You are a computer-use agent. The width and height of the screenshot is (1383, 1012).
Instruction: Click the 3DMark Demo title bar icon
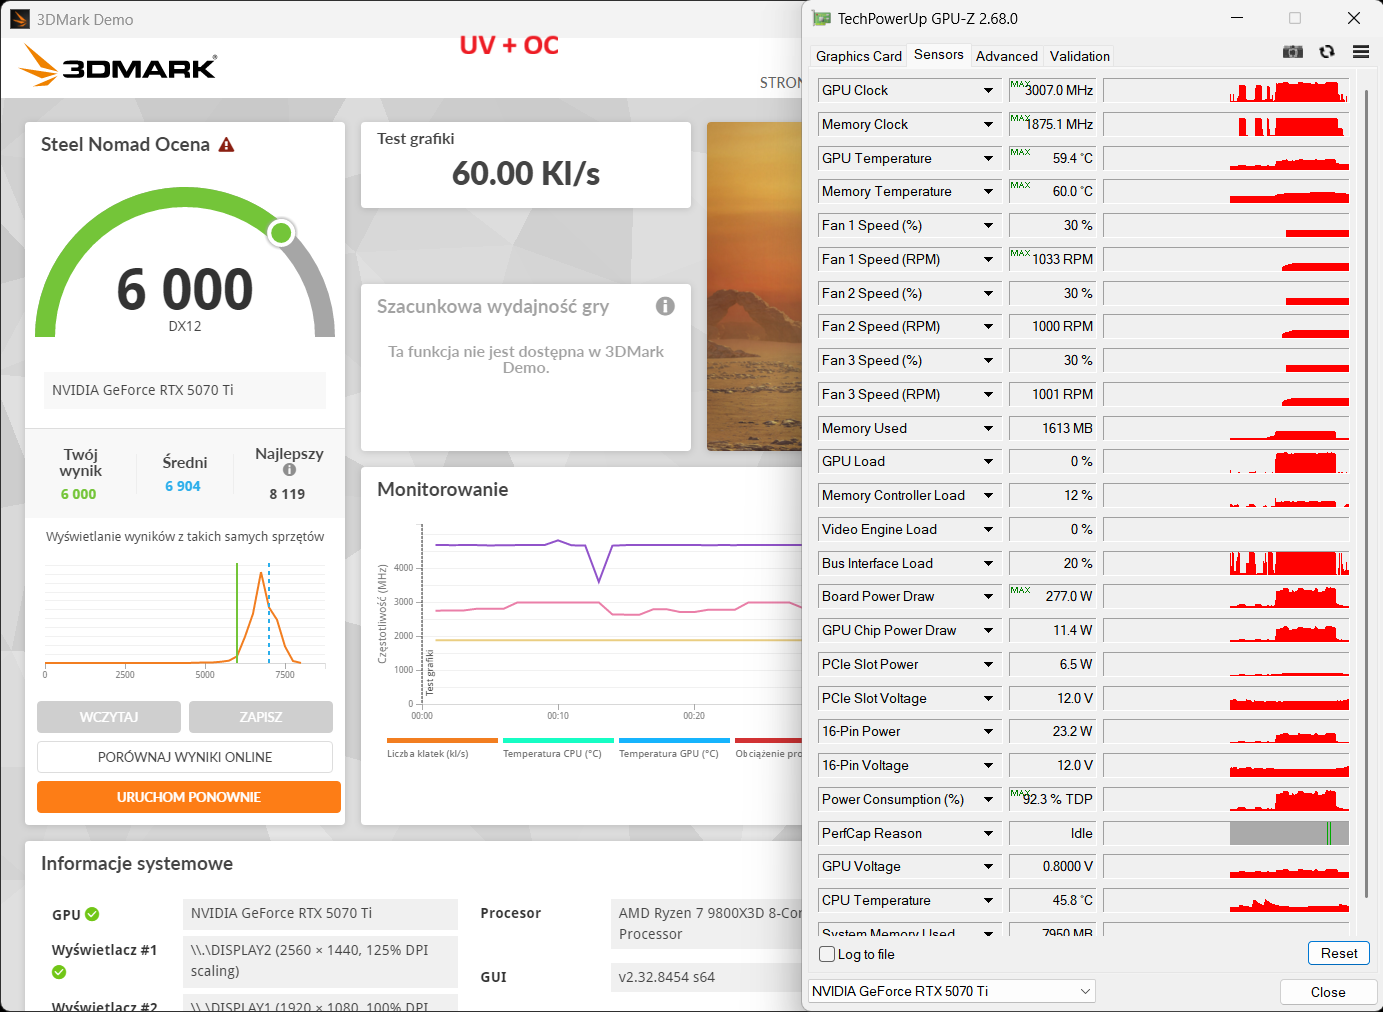20,19
